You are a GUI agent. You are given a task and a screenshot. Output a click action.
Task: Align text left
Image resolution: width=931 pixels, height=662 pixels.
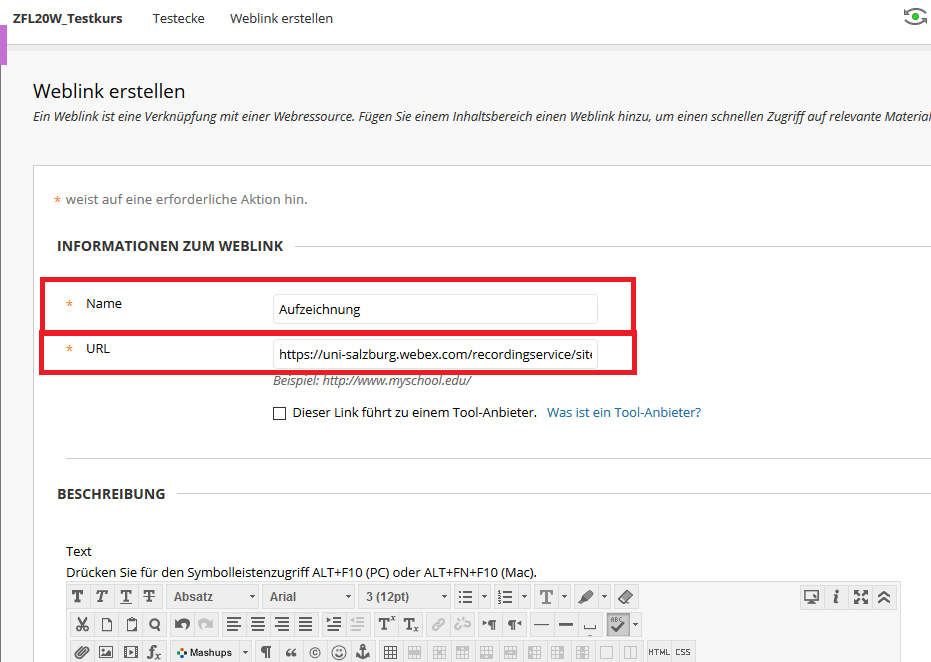coord(234,625)
